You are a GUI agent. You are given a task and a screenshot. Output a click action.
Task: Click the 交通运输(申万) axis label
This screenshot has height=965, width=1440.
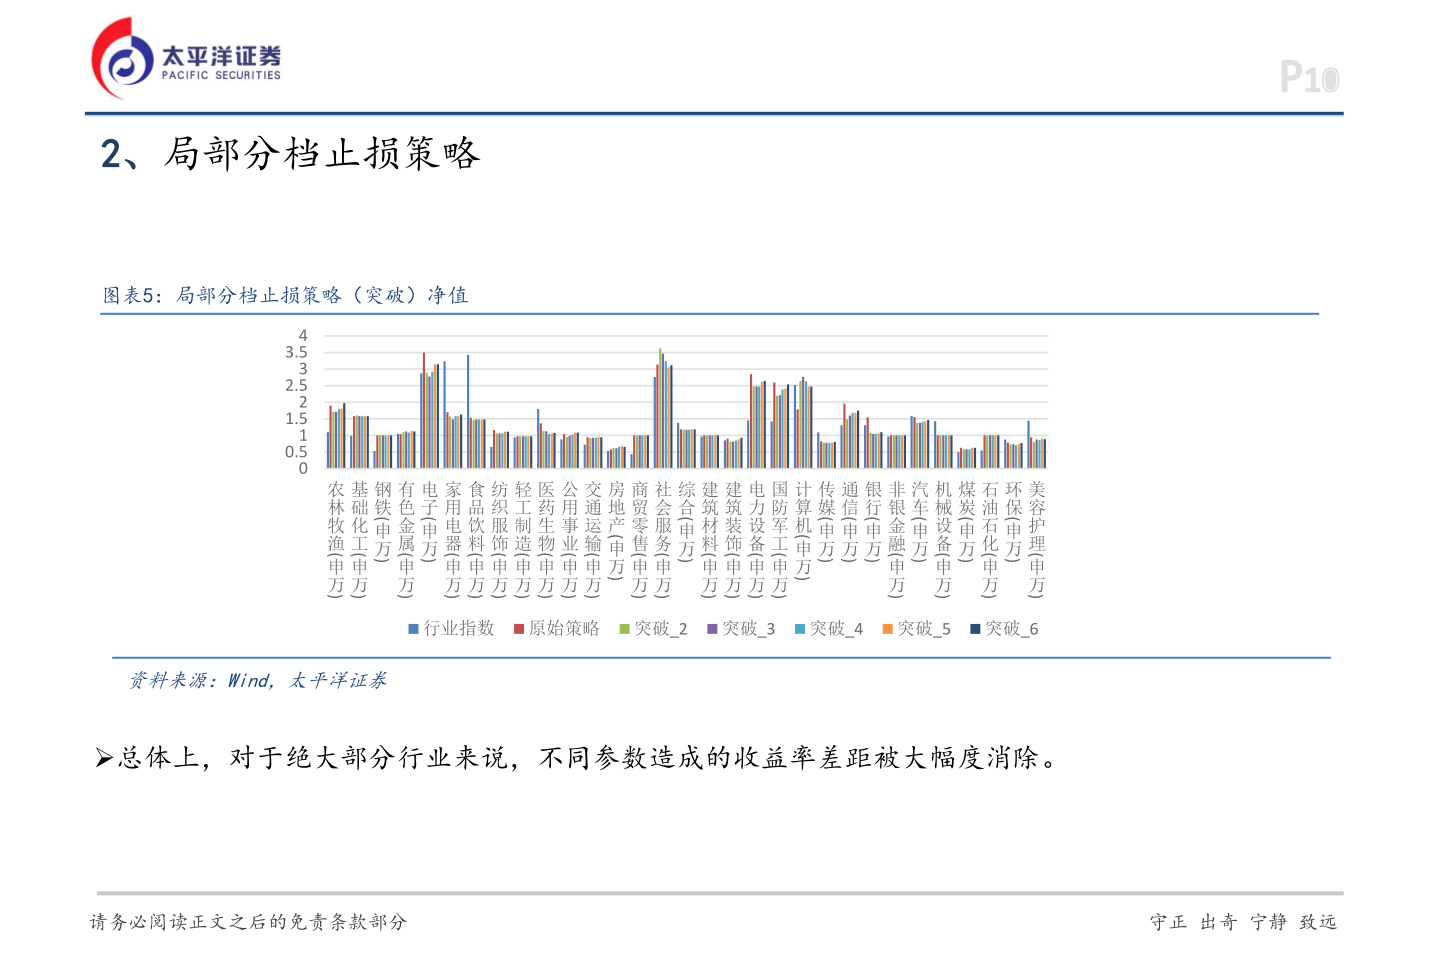593,539
